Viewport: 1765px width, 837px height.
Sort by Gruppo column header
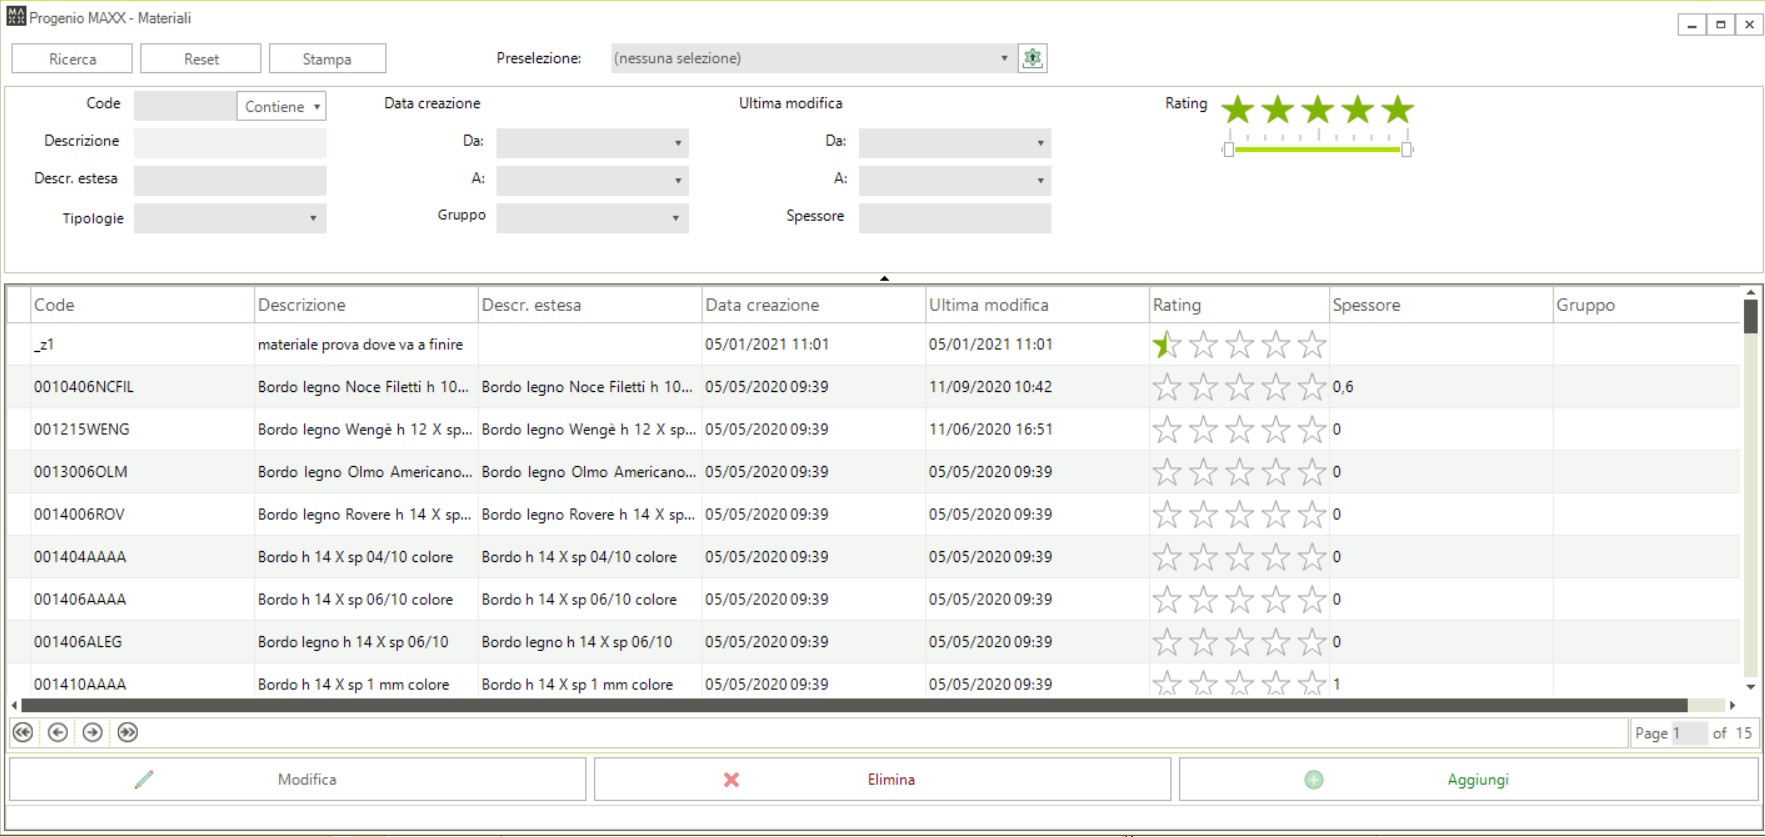[1647, 305]
